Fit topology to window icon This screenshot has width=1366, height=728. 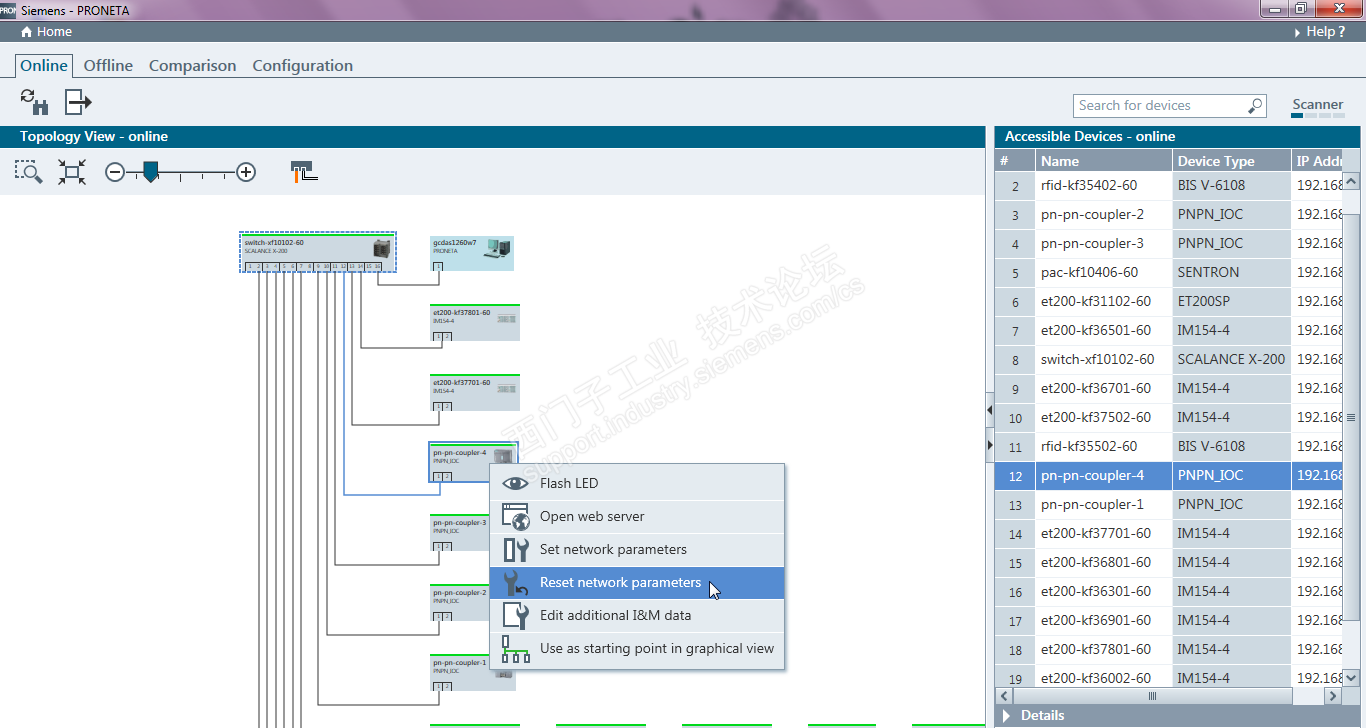[71, 172]
